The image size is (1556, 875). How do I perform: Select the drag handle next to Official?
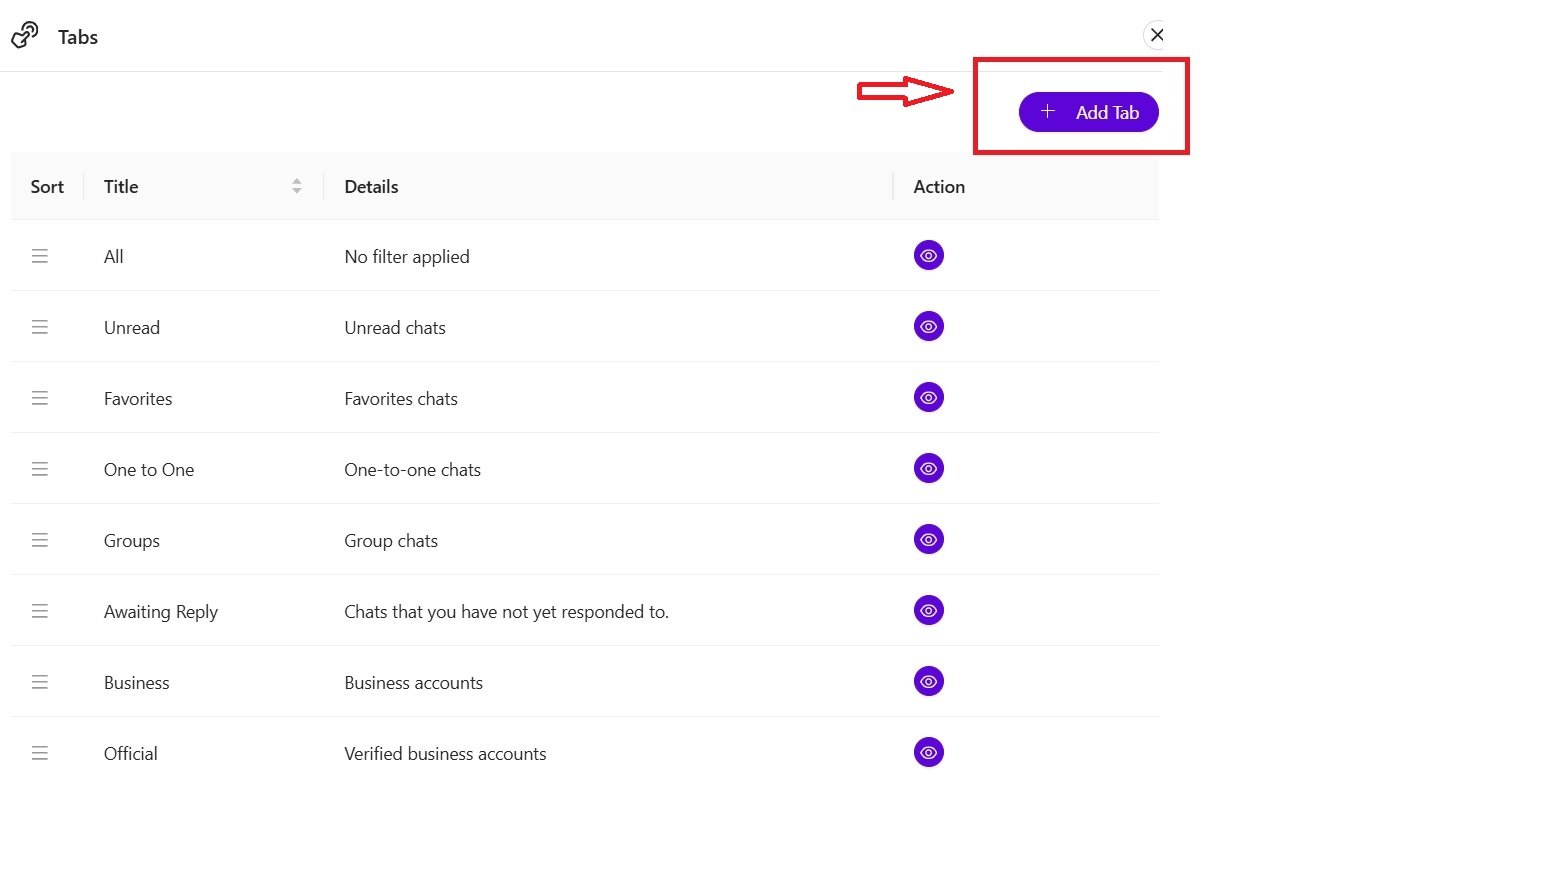pos(40,753)
